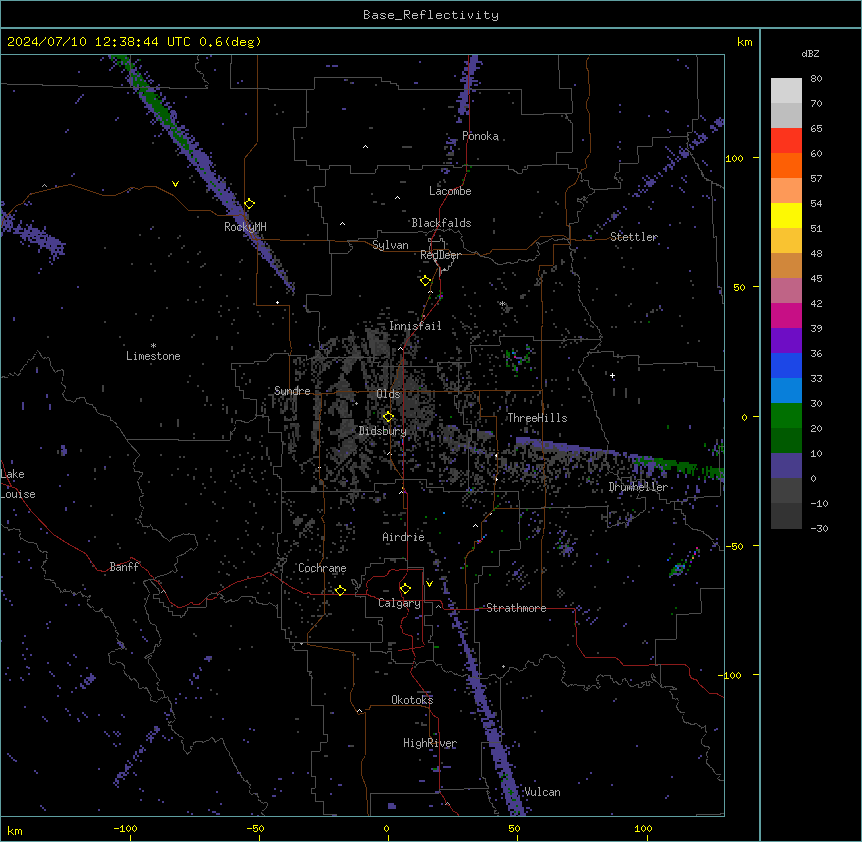This screenshot has width=862, height=842.
Task: Click the RedDeer city label
Action: 440,255
